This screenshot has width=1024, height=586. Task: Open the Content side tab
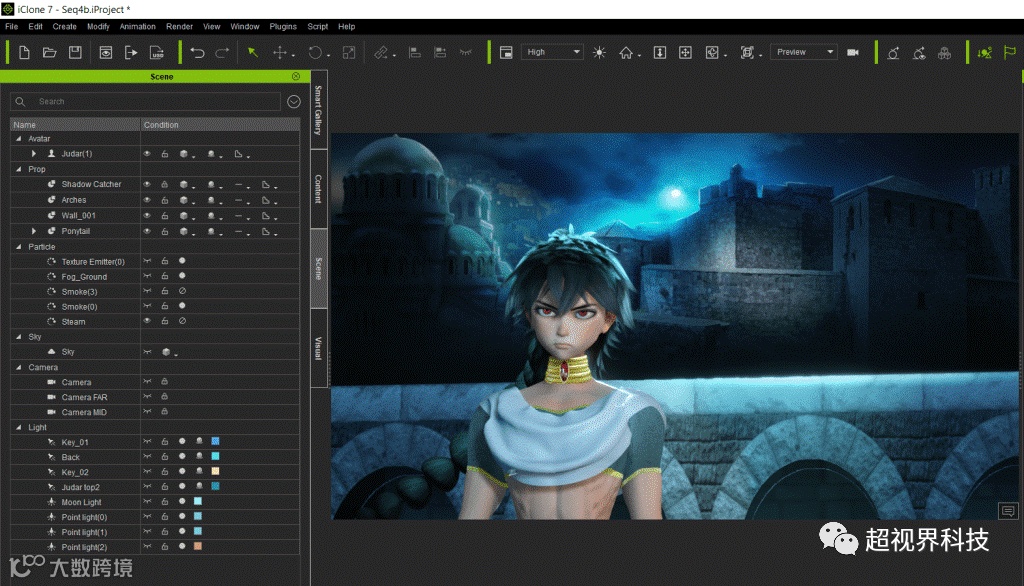pyautogui.click(x=318, y=189)
